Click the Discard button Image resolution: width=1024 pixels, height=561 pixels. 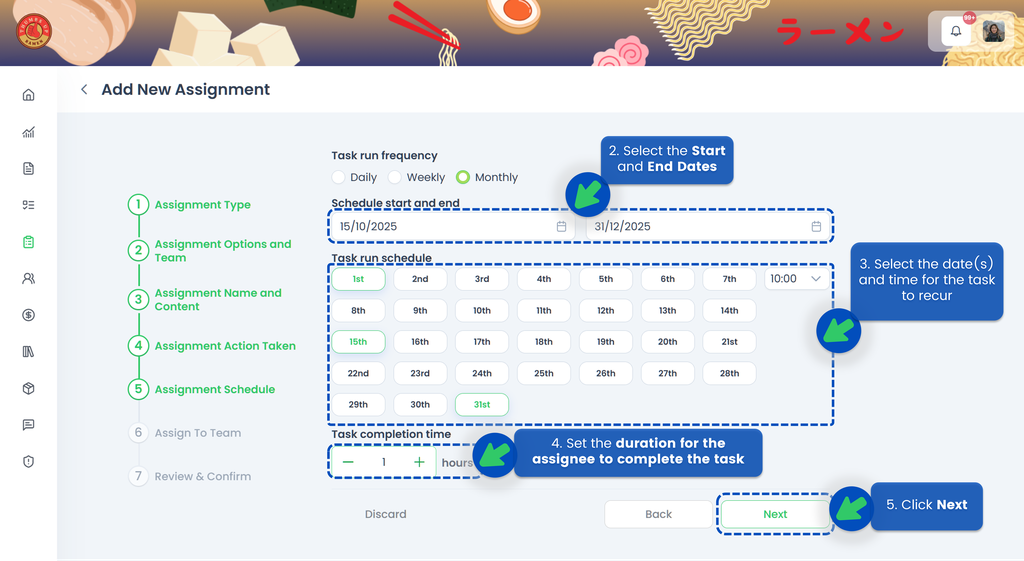click(385, 514)
